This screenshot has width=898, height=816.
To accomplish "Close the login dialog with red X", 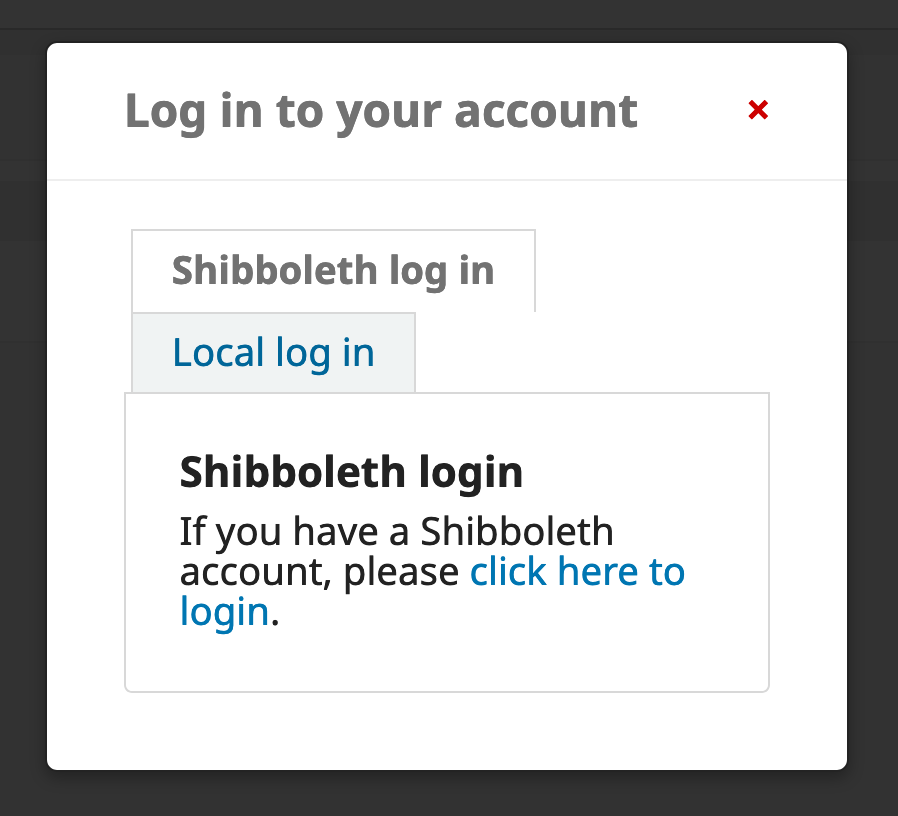I will tap(758, 110).
